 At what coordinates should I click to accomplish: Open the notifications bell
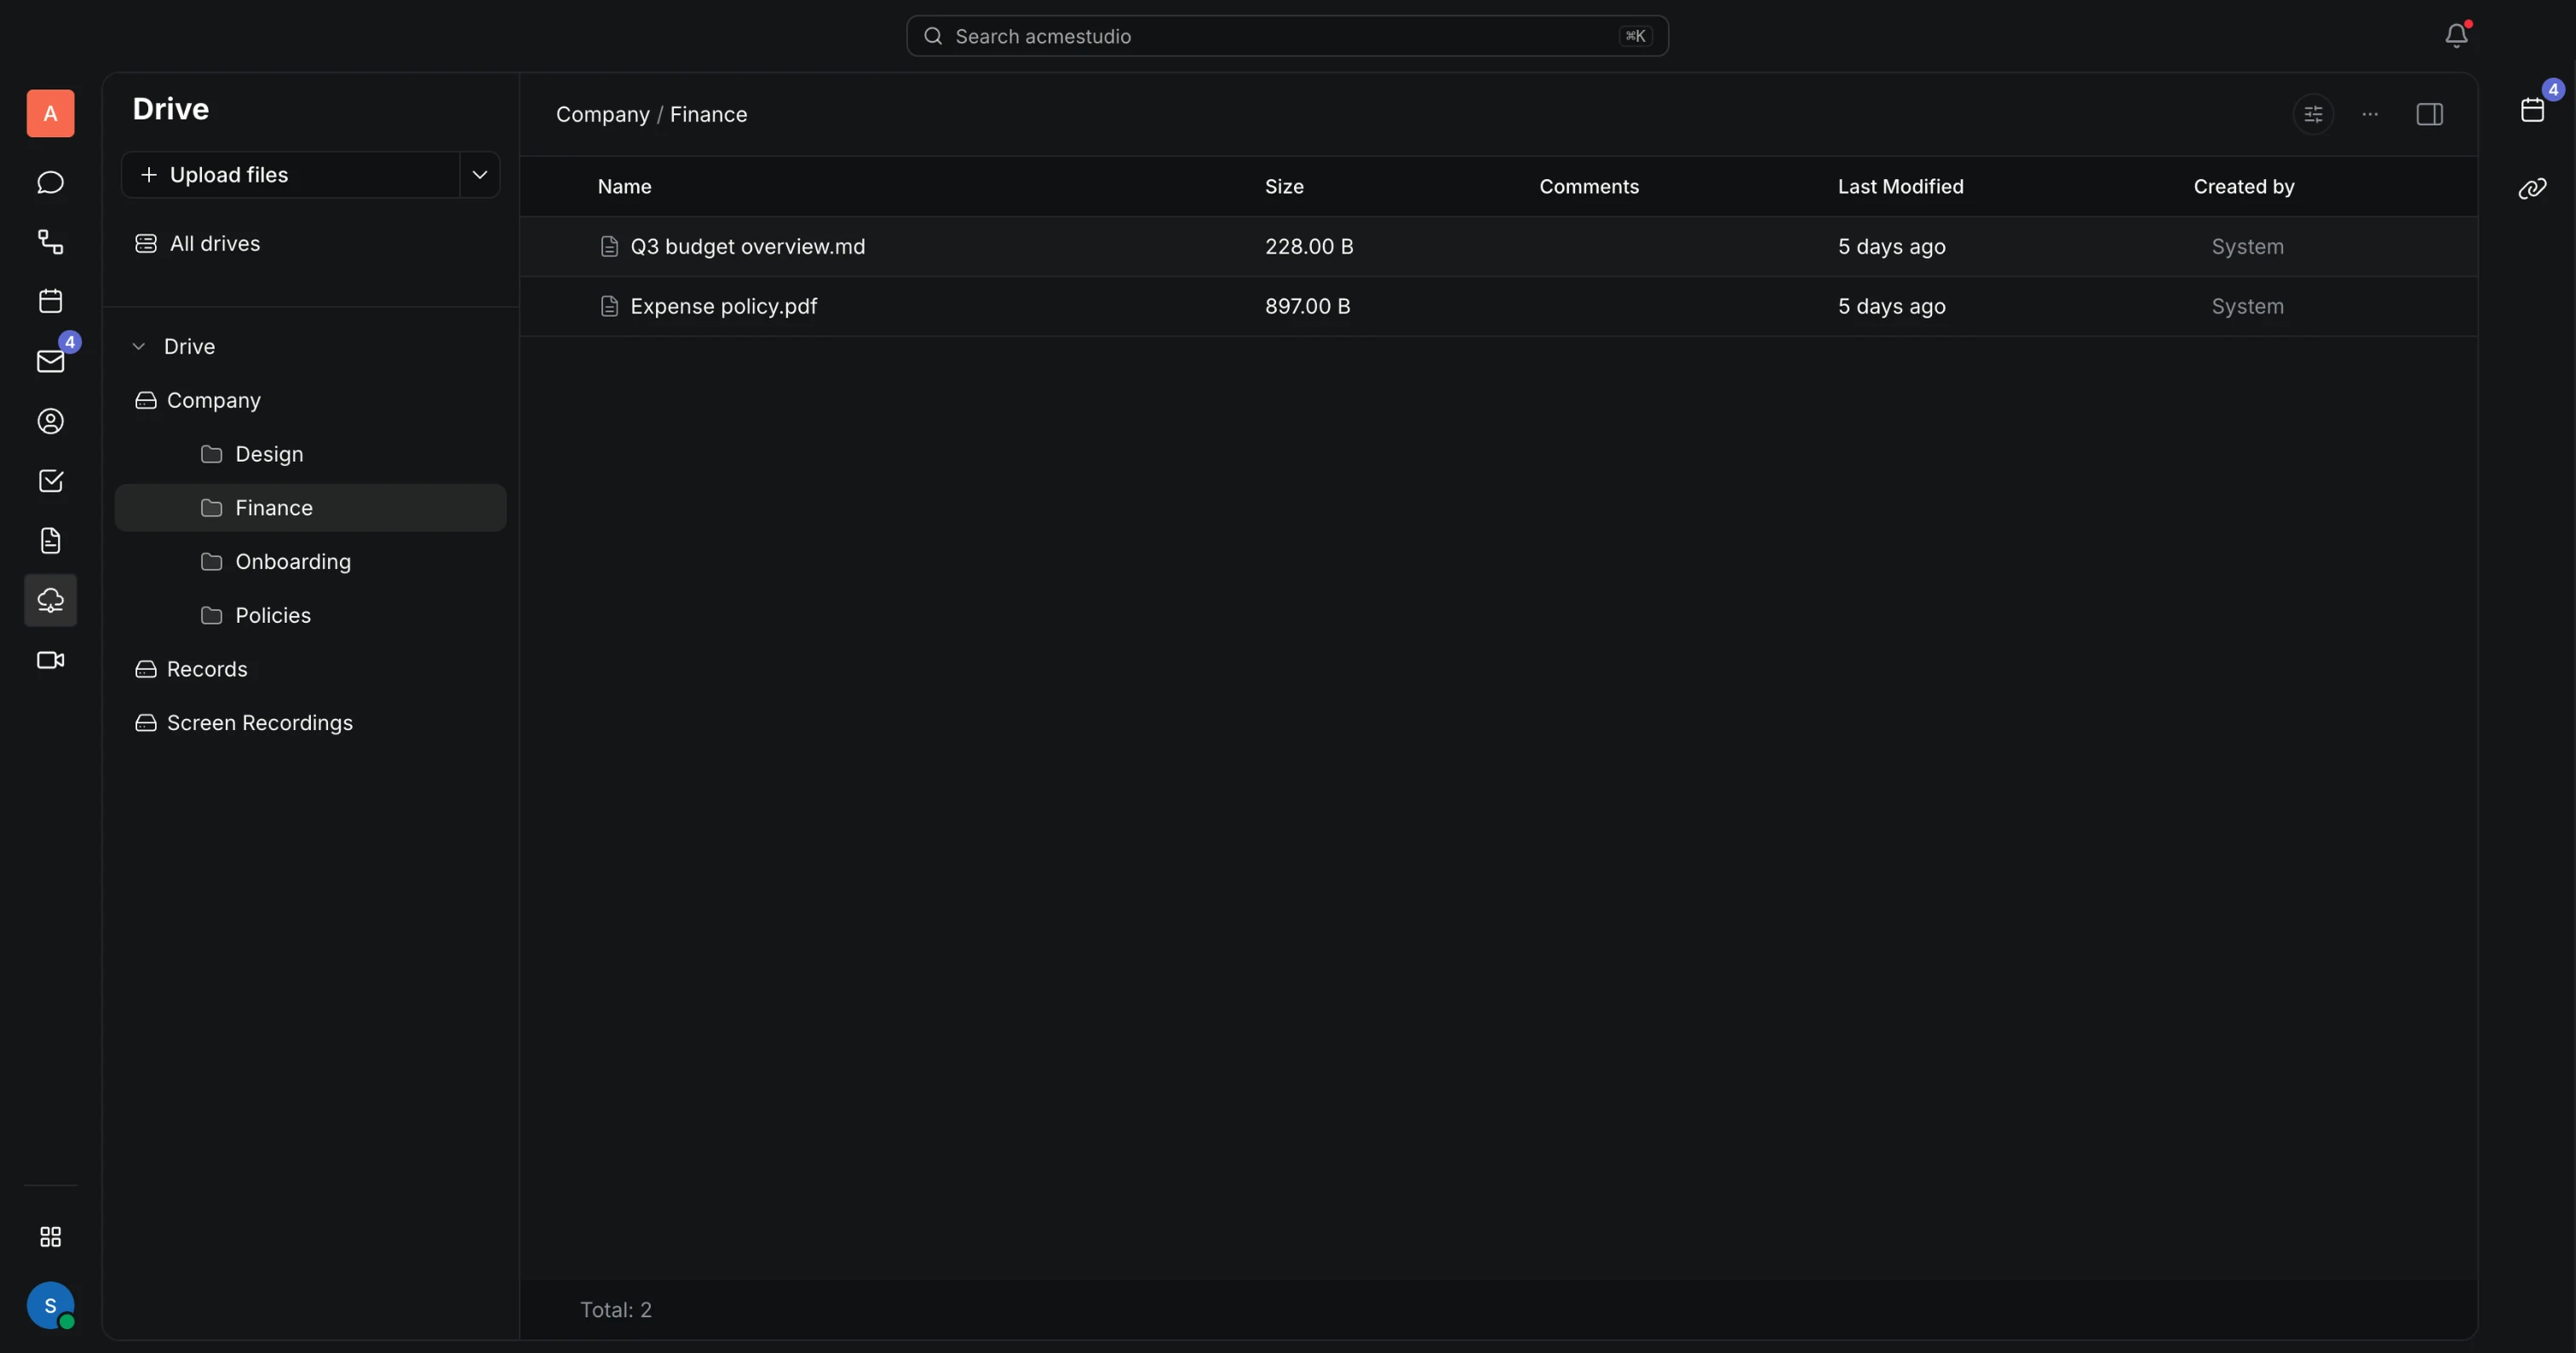[2456, 36]
